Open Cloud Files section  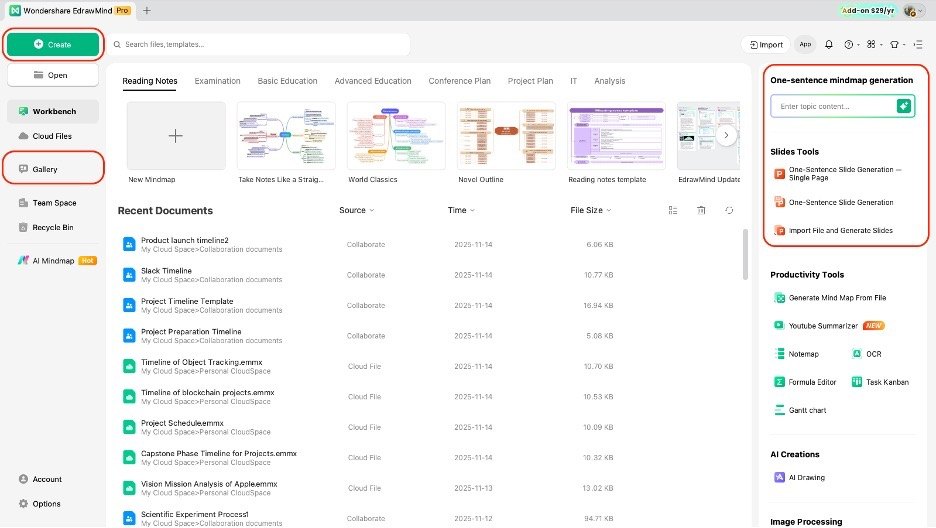[53, 136]
